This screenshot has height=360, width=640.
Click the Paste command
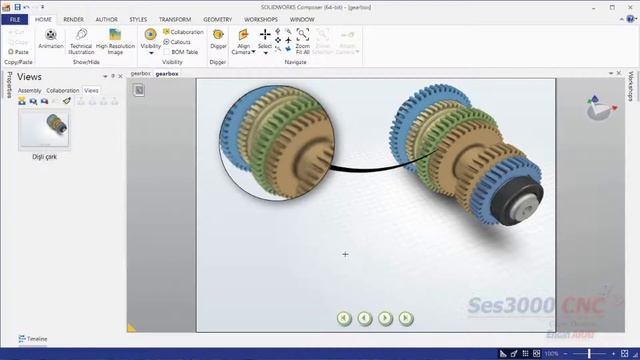18,52
